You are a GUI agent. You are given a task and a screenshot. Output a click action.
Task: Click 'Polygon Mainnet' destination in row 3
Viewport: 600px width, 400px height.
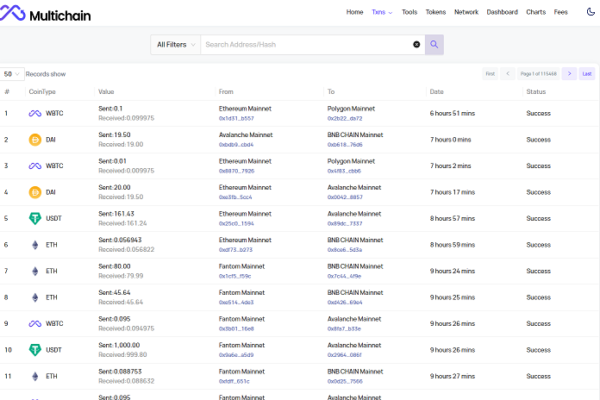point(351,161)
